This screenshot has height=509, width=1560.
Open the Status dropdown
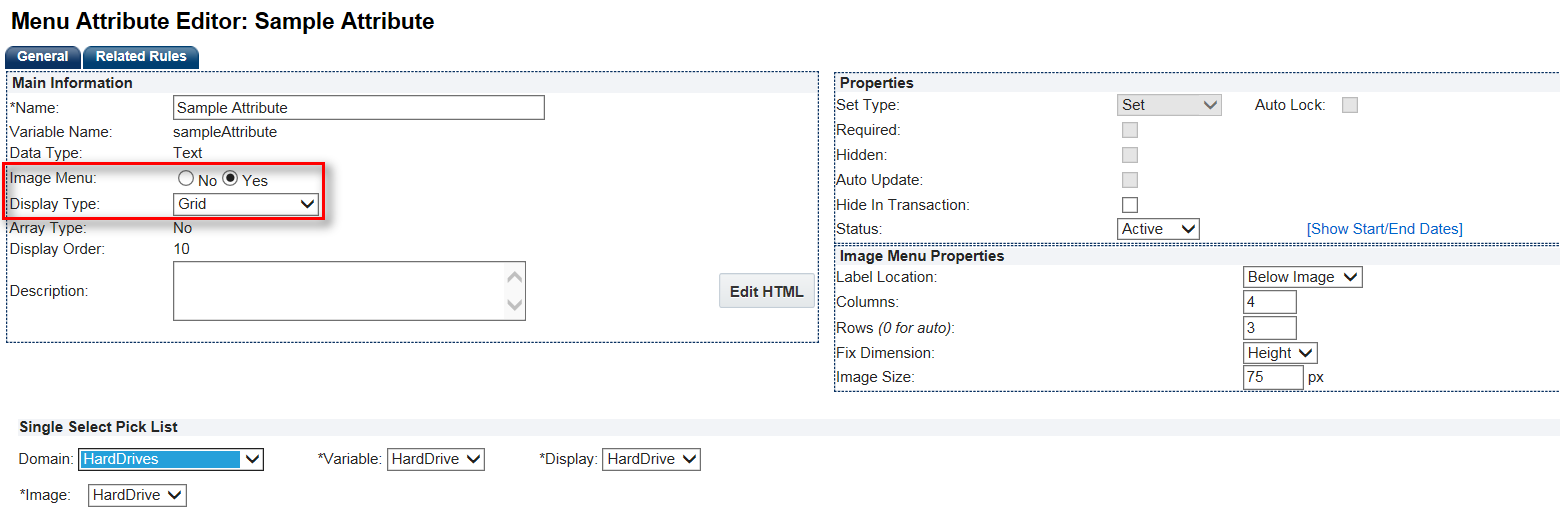click(x=1158, y=229)
